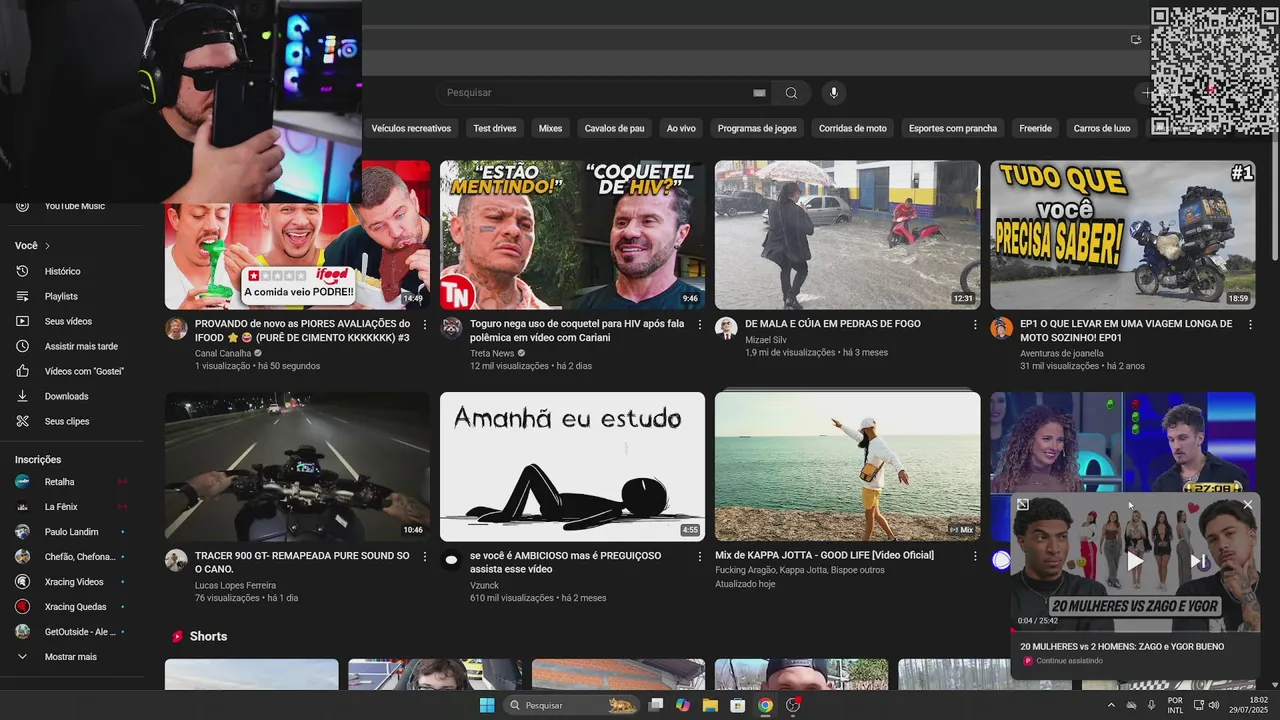The height and width of the screenshot is (720, 1280).
Task: Open Google Chrome from the taskbar
Action: pos(765,705)
